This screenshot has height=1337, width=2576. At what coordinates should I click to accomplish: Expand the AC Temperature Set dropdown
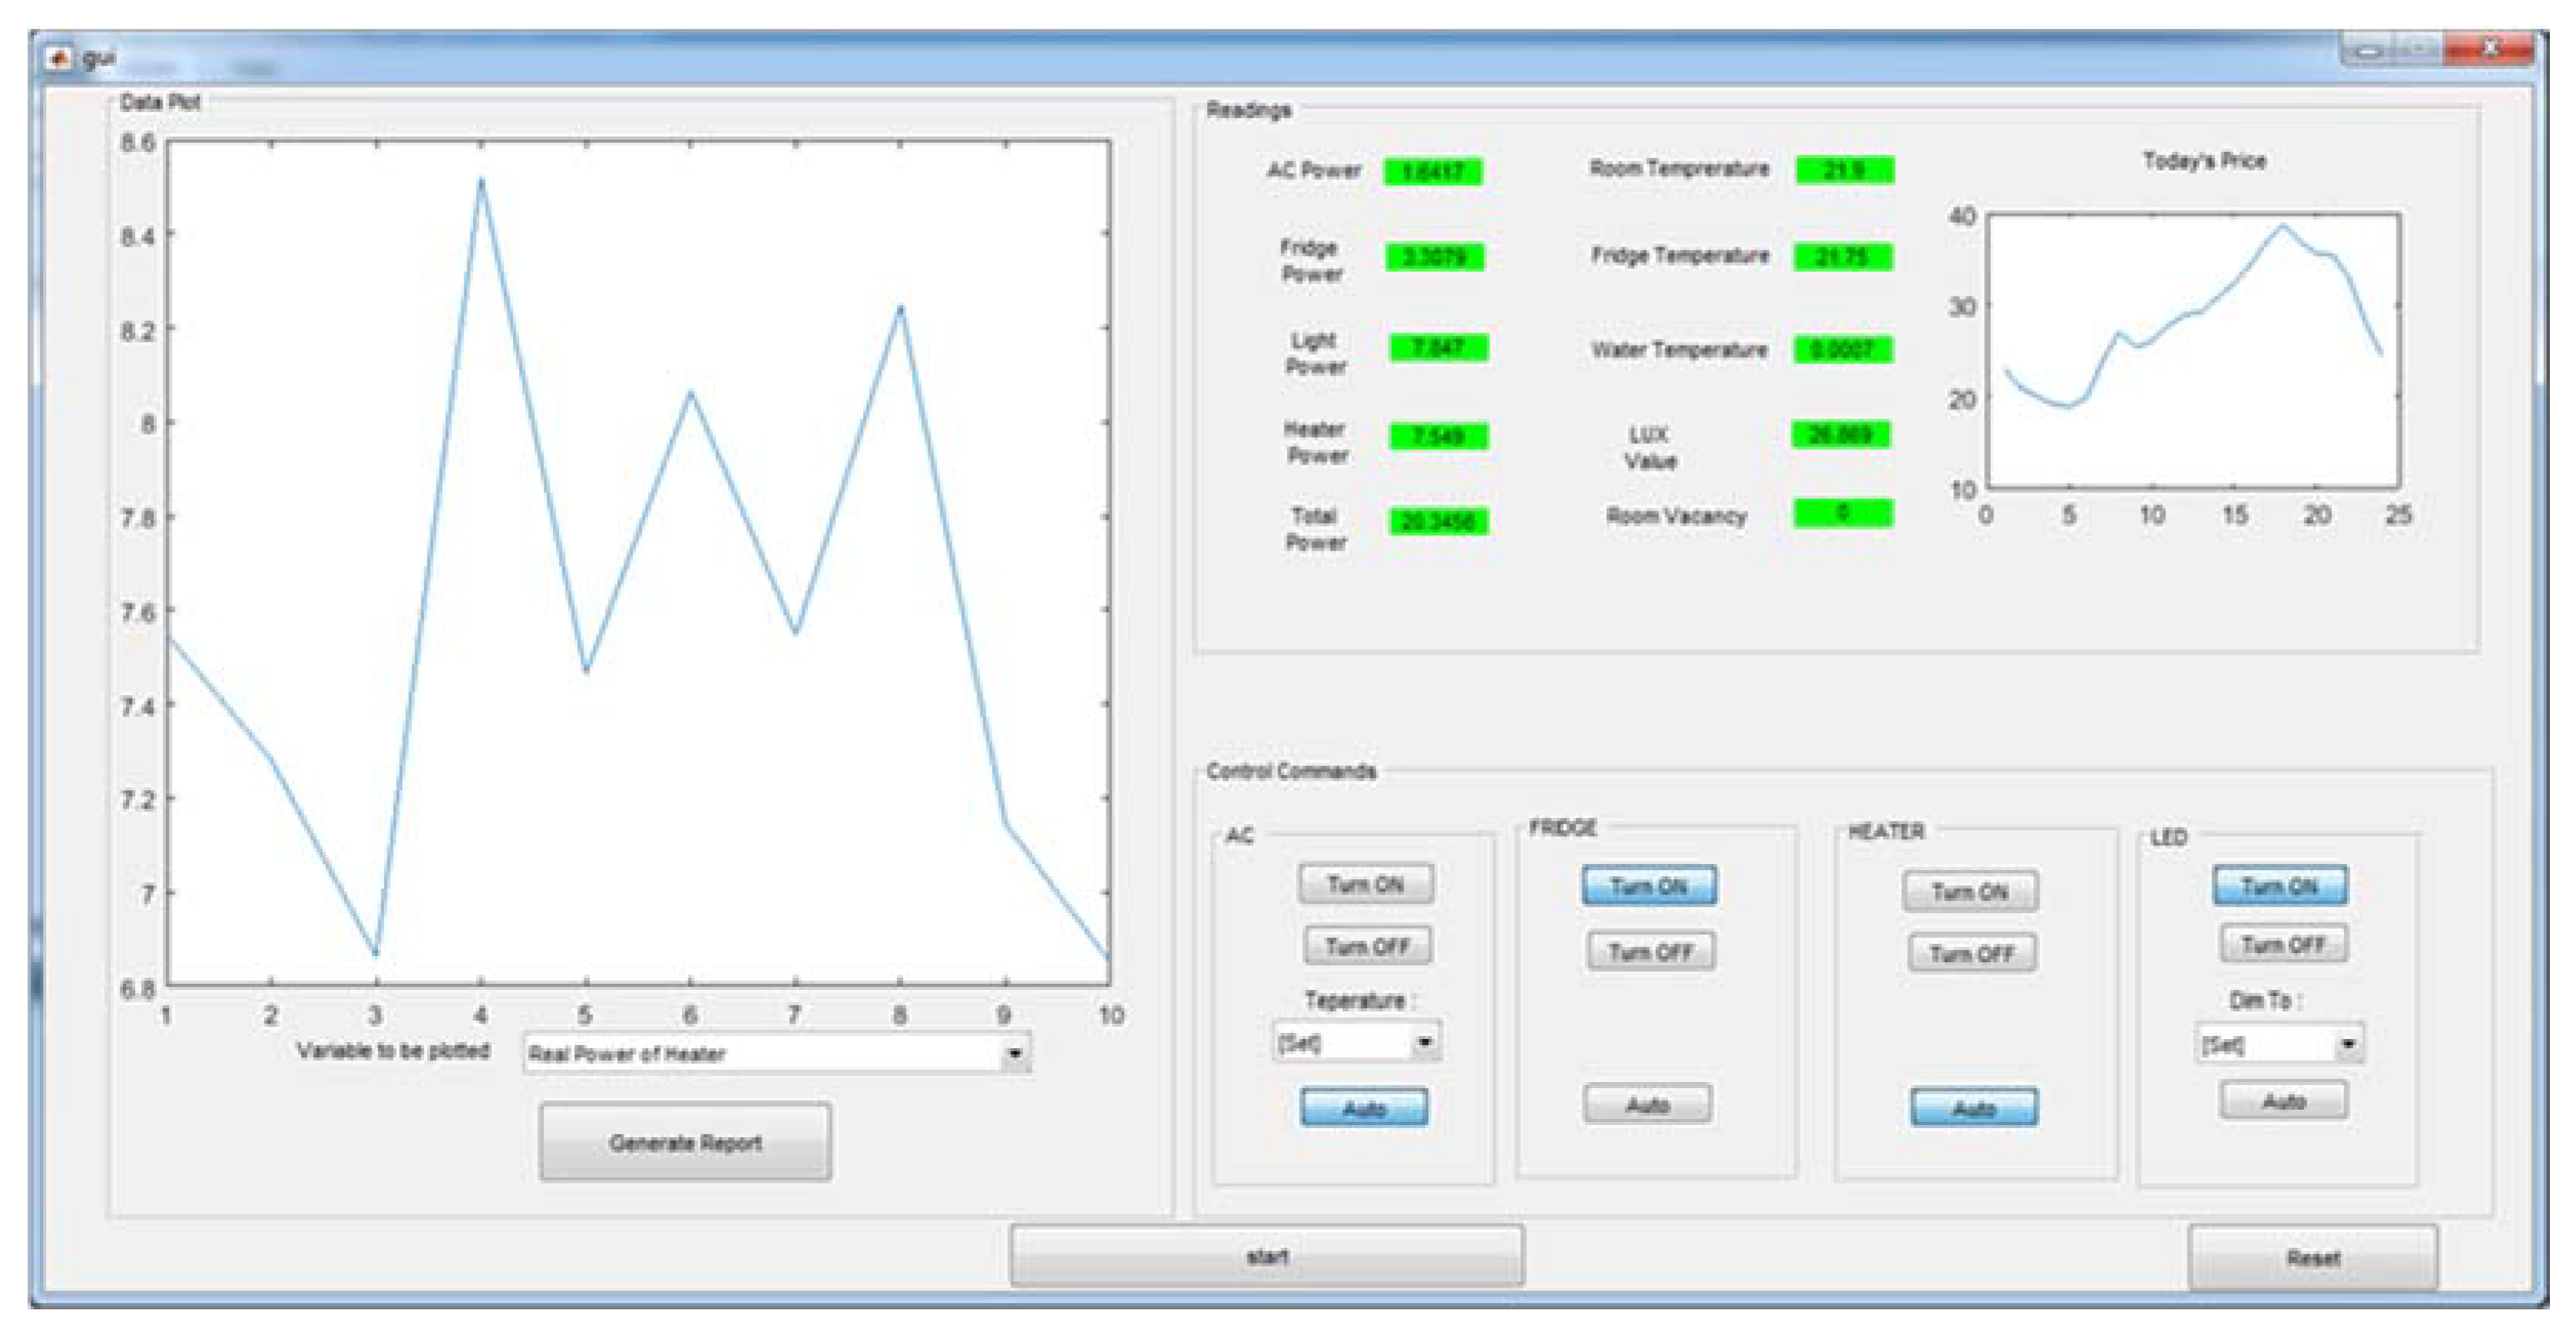1424,1042
